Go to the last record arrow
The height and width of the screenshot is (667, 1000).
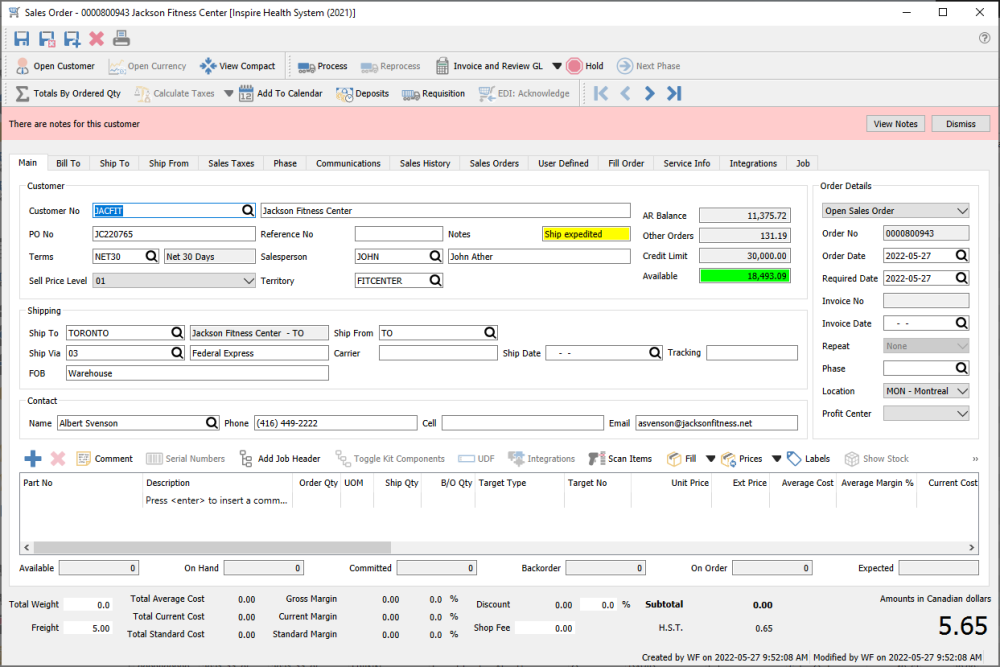click(x=674, y=94)
